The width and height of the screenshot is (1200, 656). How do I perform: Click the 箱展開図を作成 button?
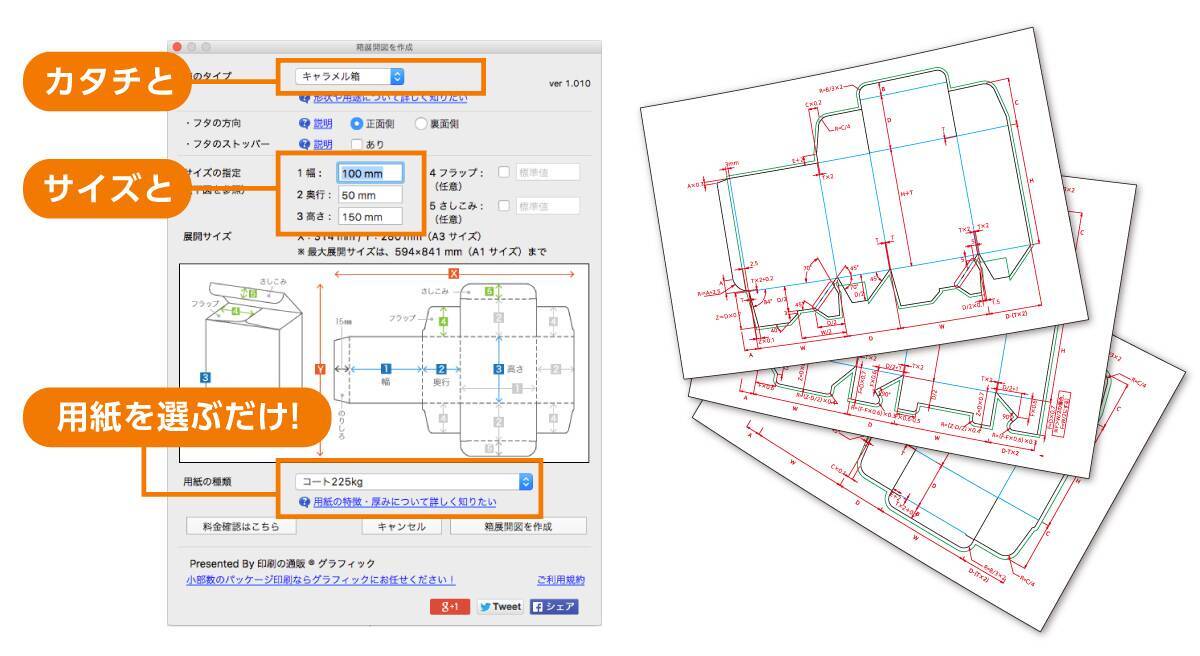518,526
